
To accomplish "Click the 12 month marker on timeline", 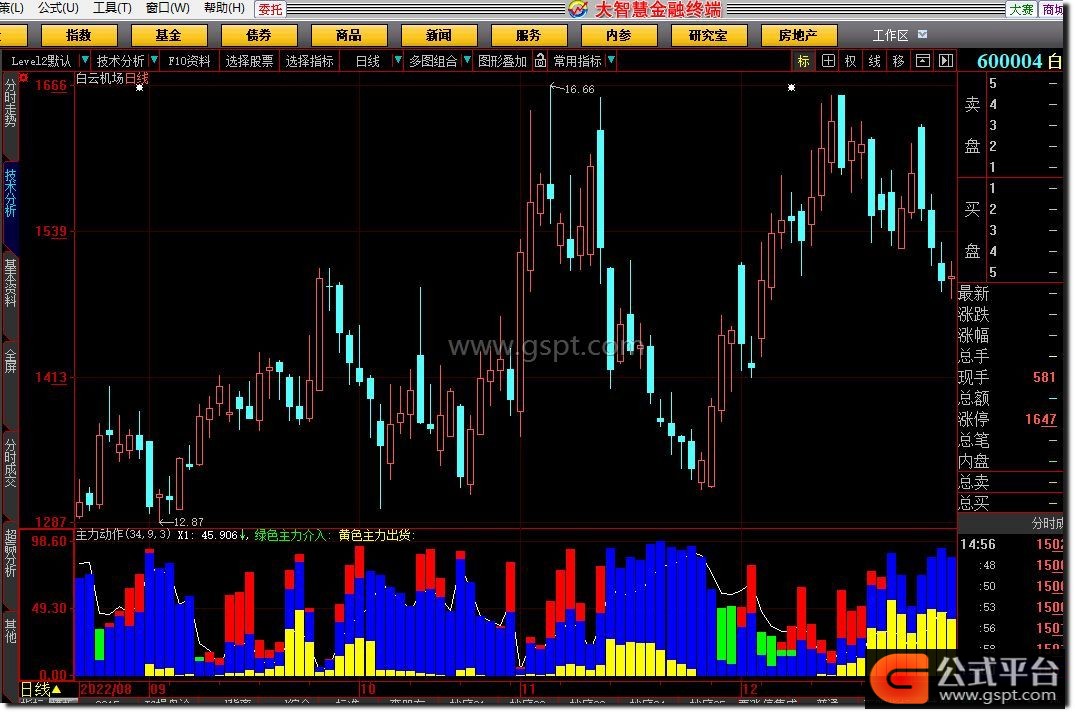I will (x=749, y=689).
